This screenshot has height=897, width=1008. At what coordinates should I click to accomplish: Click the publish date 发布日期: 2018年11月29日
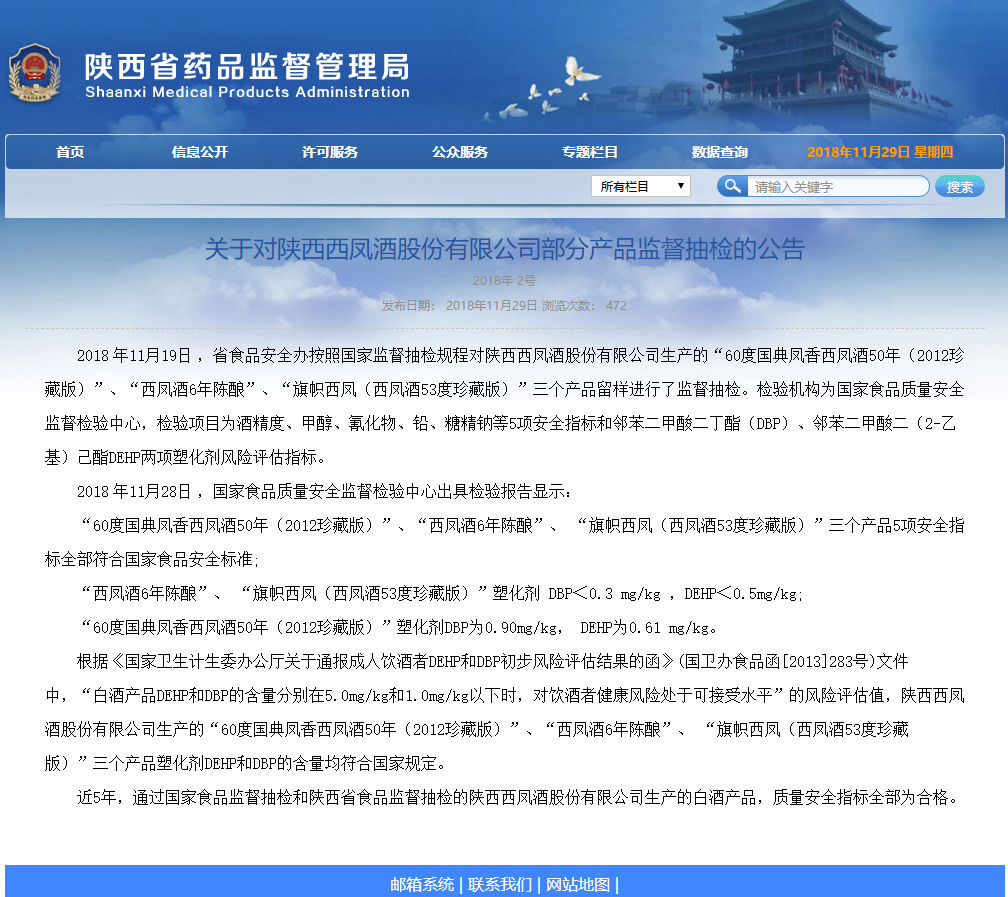[x=459, y=305]
